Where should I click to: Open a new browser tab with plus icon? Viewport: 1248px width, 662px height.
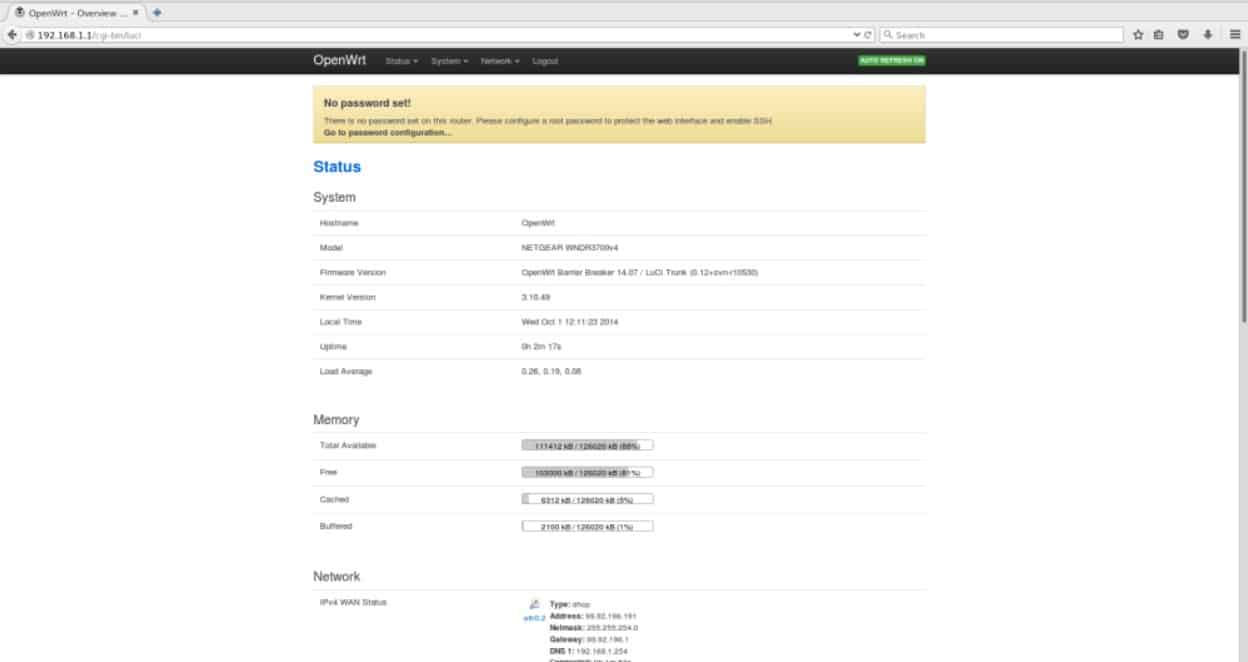point(157,12)
